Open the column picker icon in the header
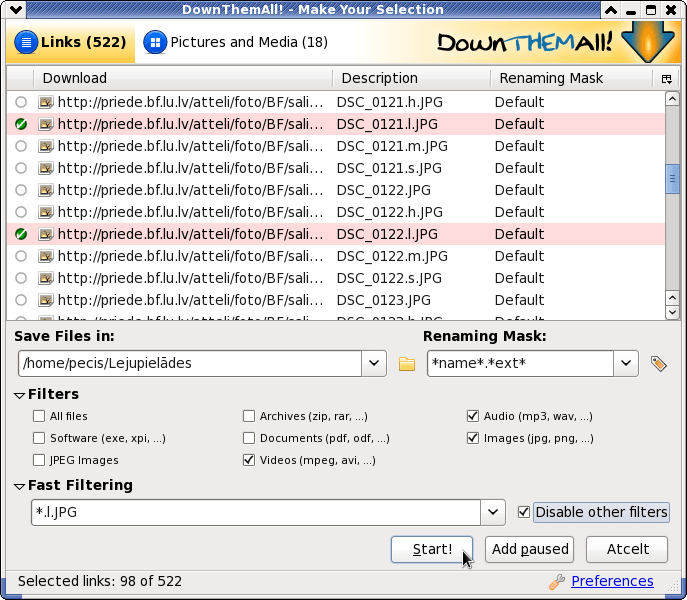This screenshot has width=687, height=600. coord(666,78)
